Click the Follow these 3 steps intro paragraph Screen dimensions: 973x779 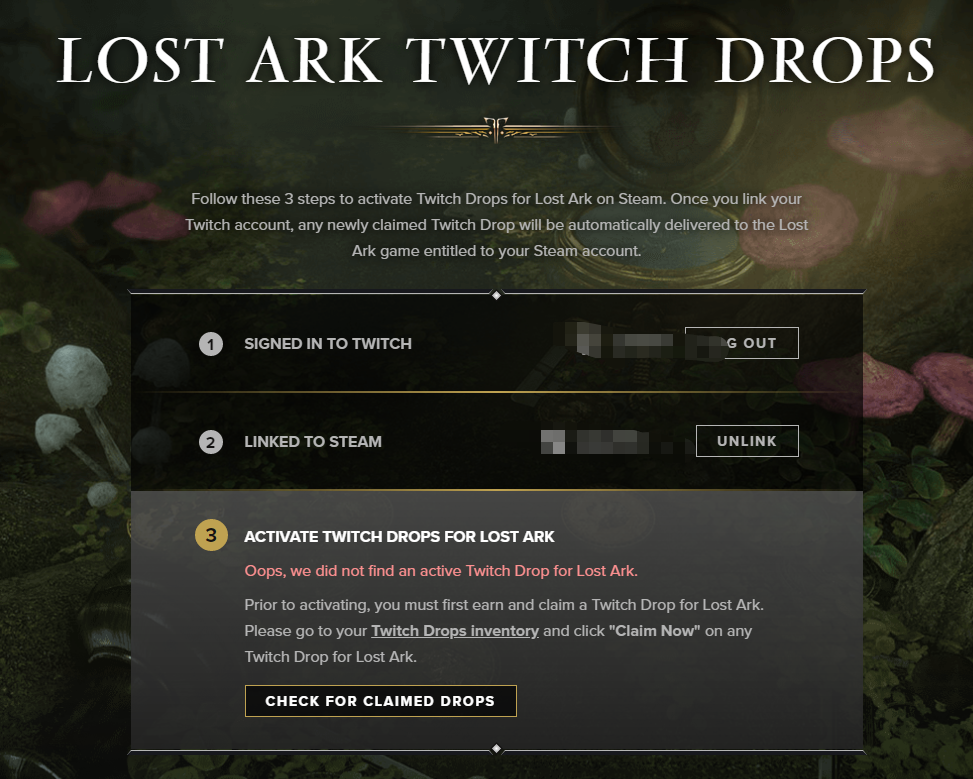(x=496, y=225)
